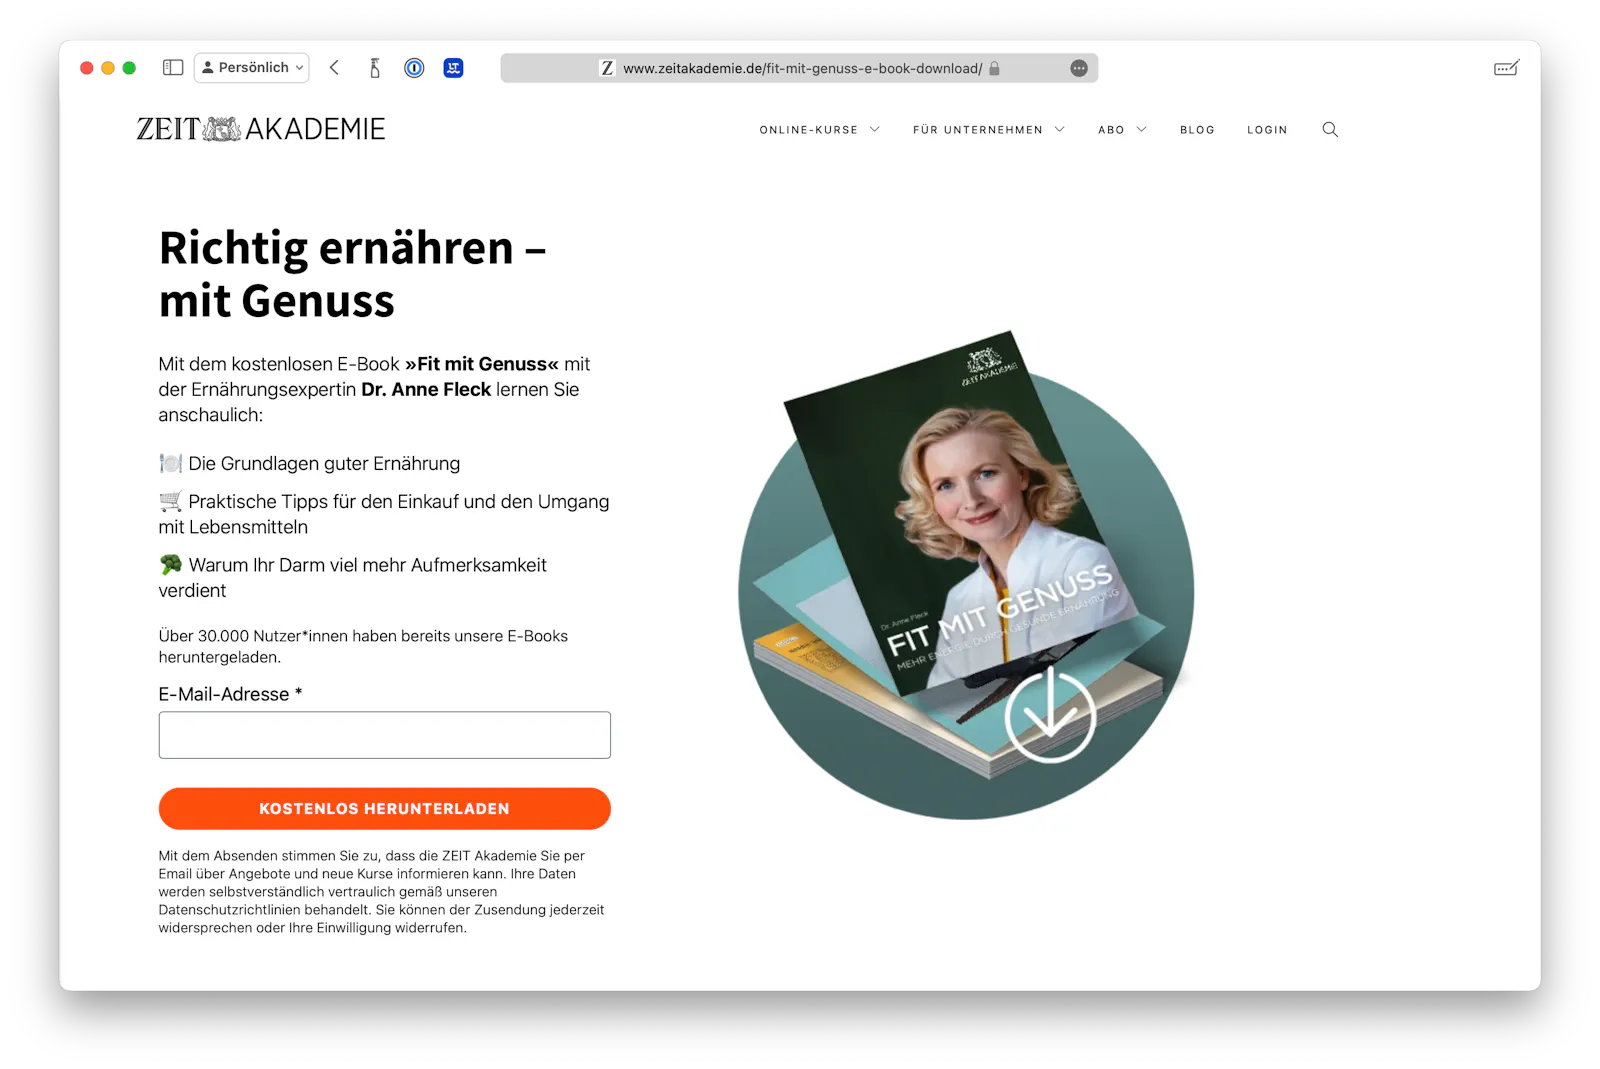Click the annotate icon at window top right
This screenshot has height=1069, width=1600.
click(1506, 68)
